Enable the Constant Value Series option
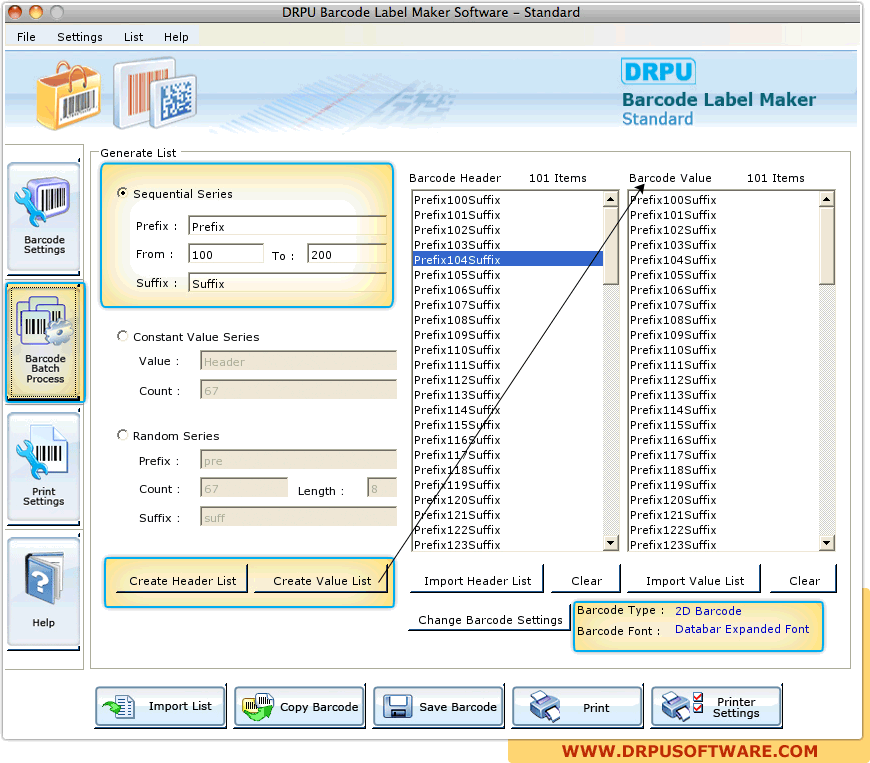 [x=122, y=336]
